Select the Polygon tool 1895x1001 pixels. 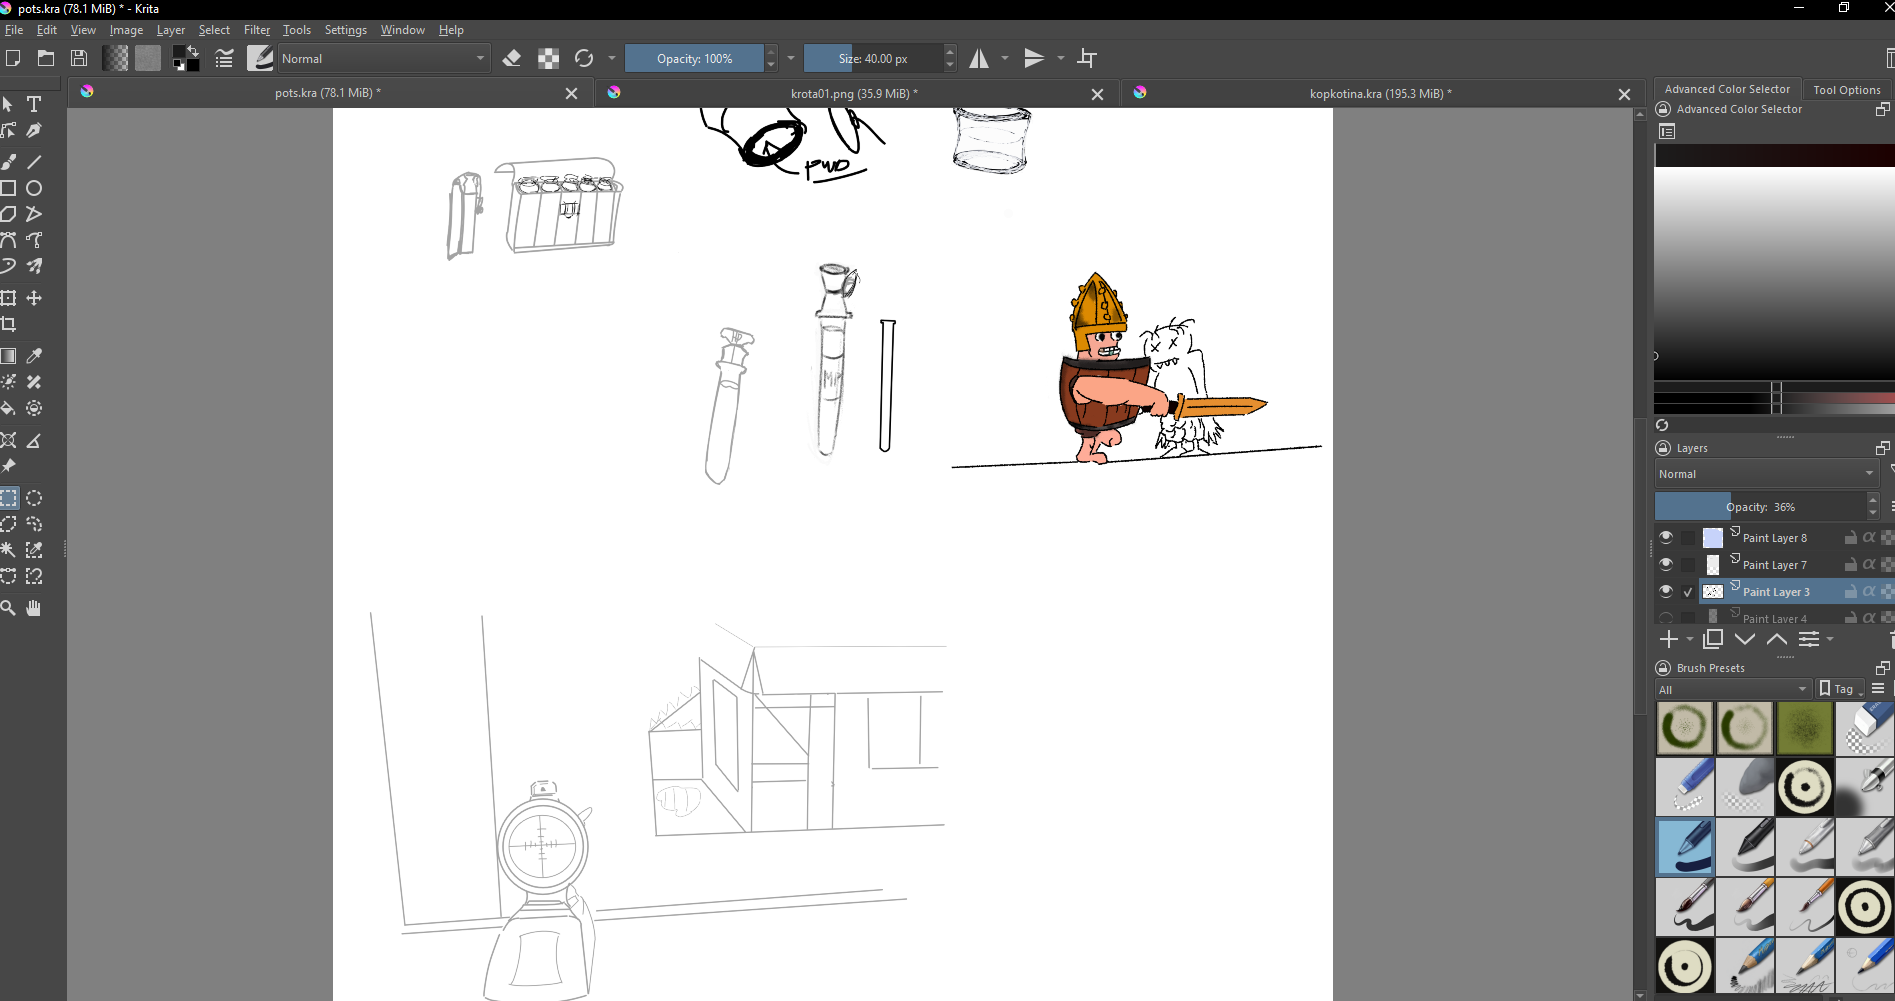click(9, 214)
